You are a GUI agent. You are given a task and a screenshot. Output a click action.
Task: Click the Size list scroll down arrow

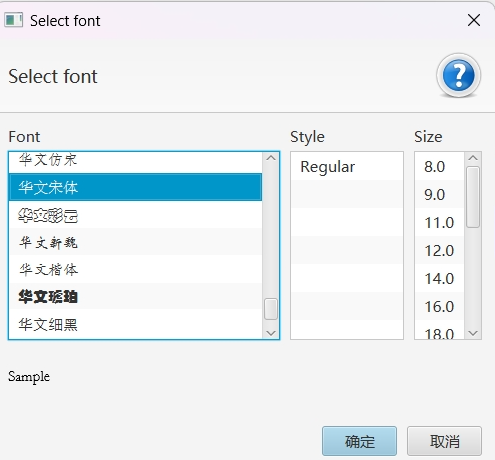point(473,333)
